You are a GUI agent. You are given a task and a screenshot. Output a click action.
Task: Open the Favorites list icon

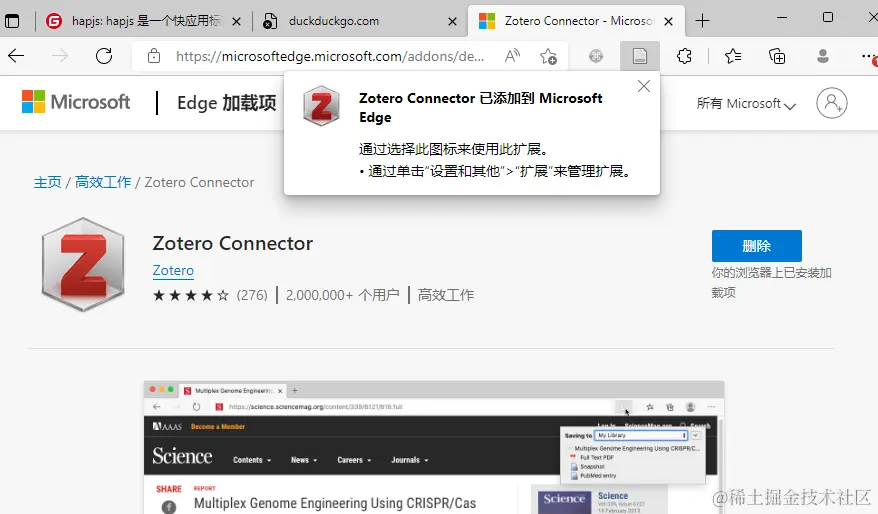click(x=732, y=56)
